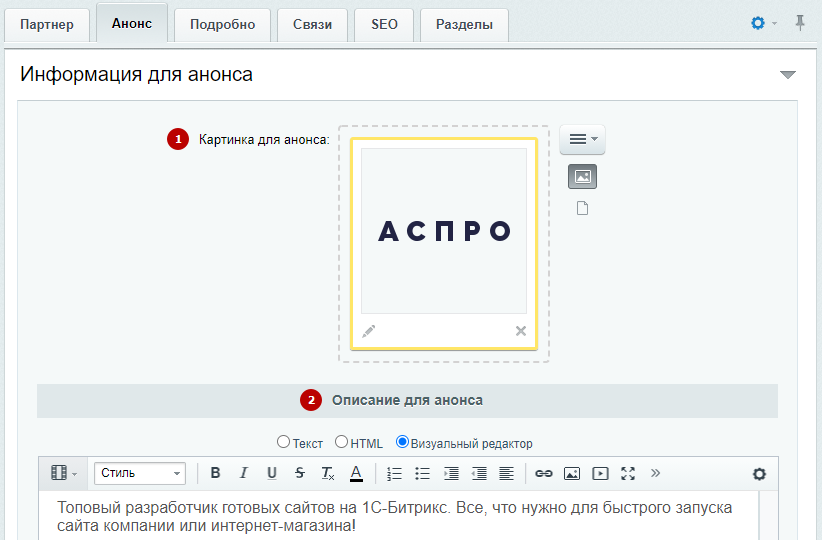Screen dimensions: 822x540
Task: Insert a bulleted list
Action: (x=423, y=473)
